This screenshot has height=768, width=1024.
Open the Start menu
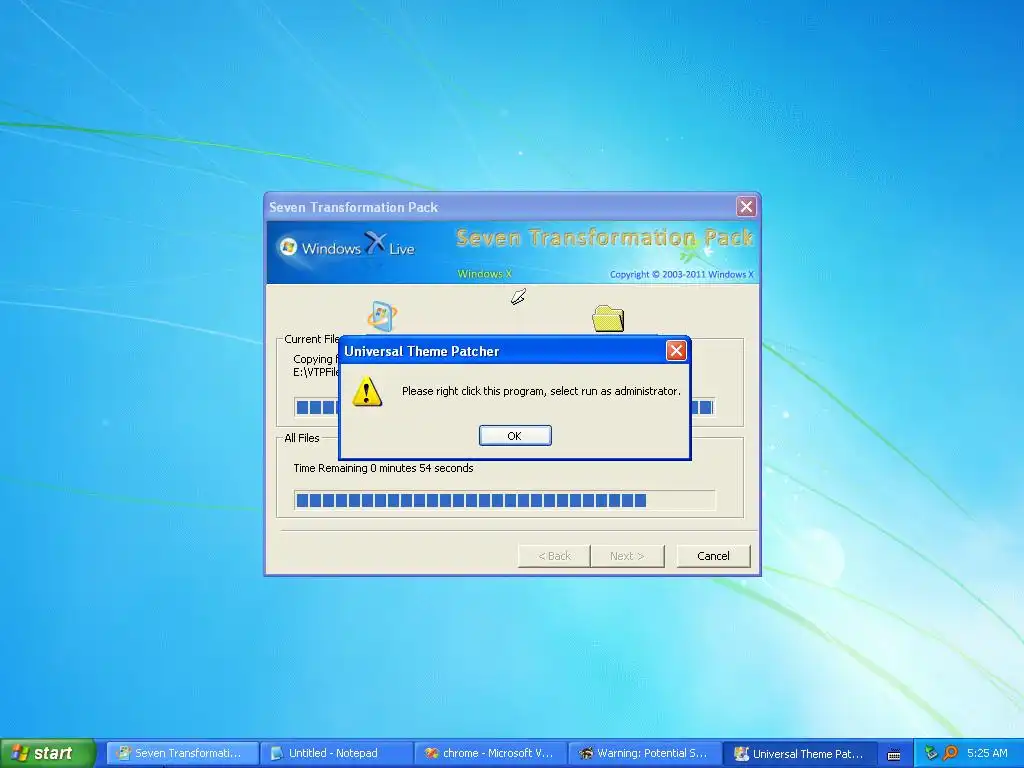[x=48, y=753]
